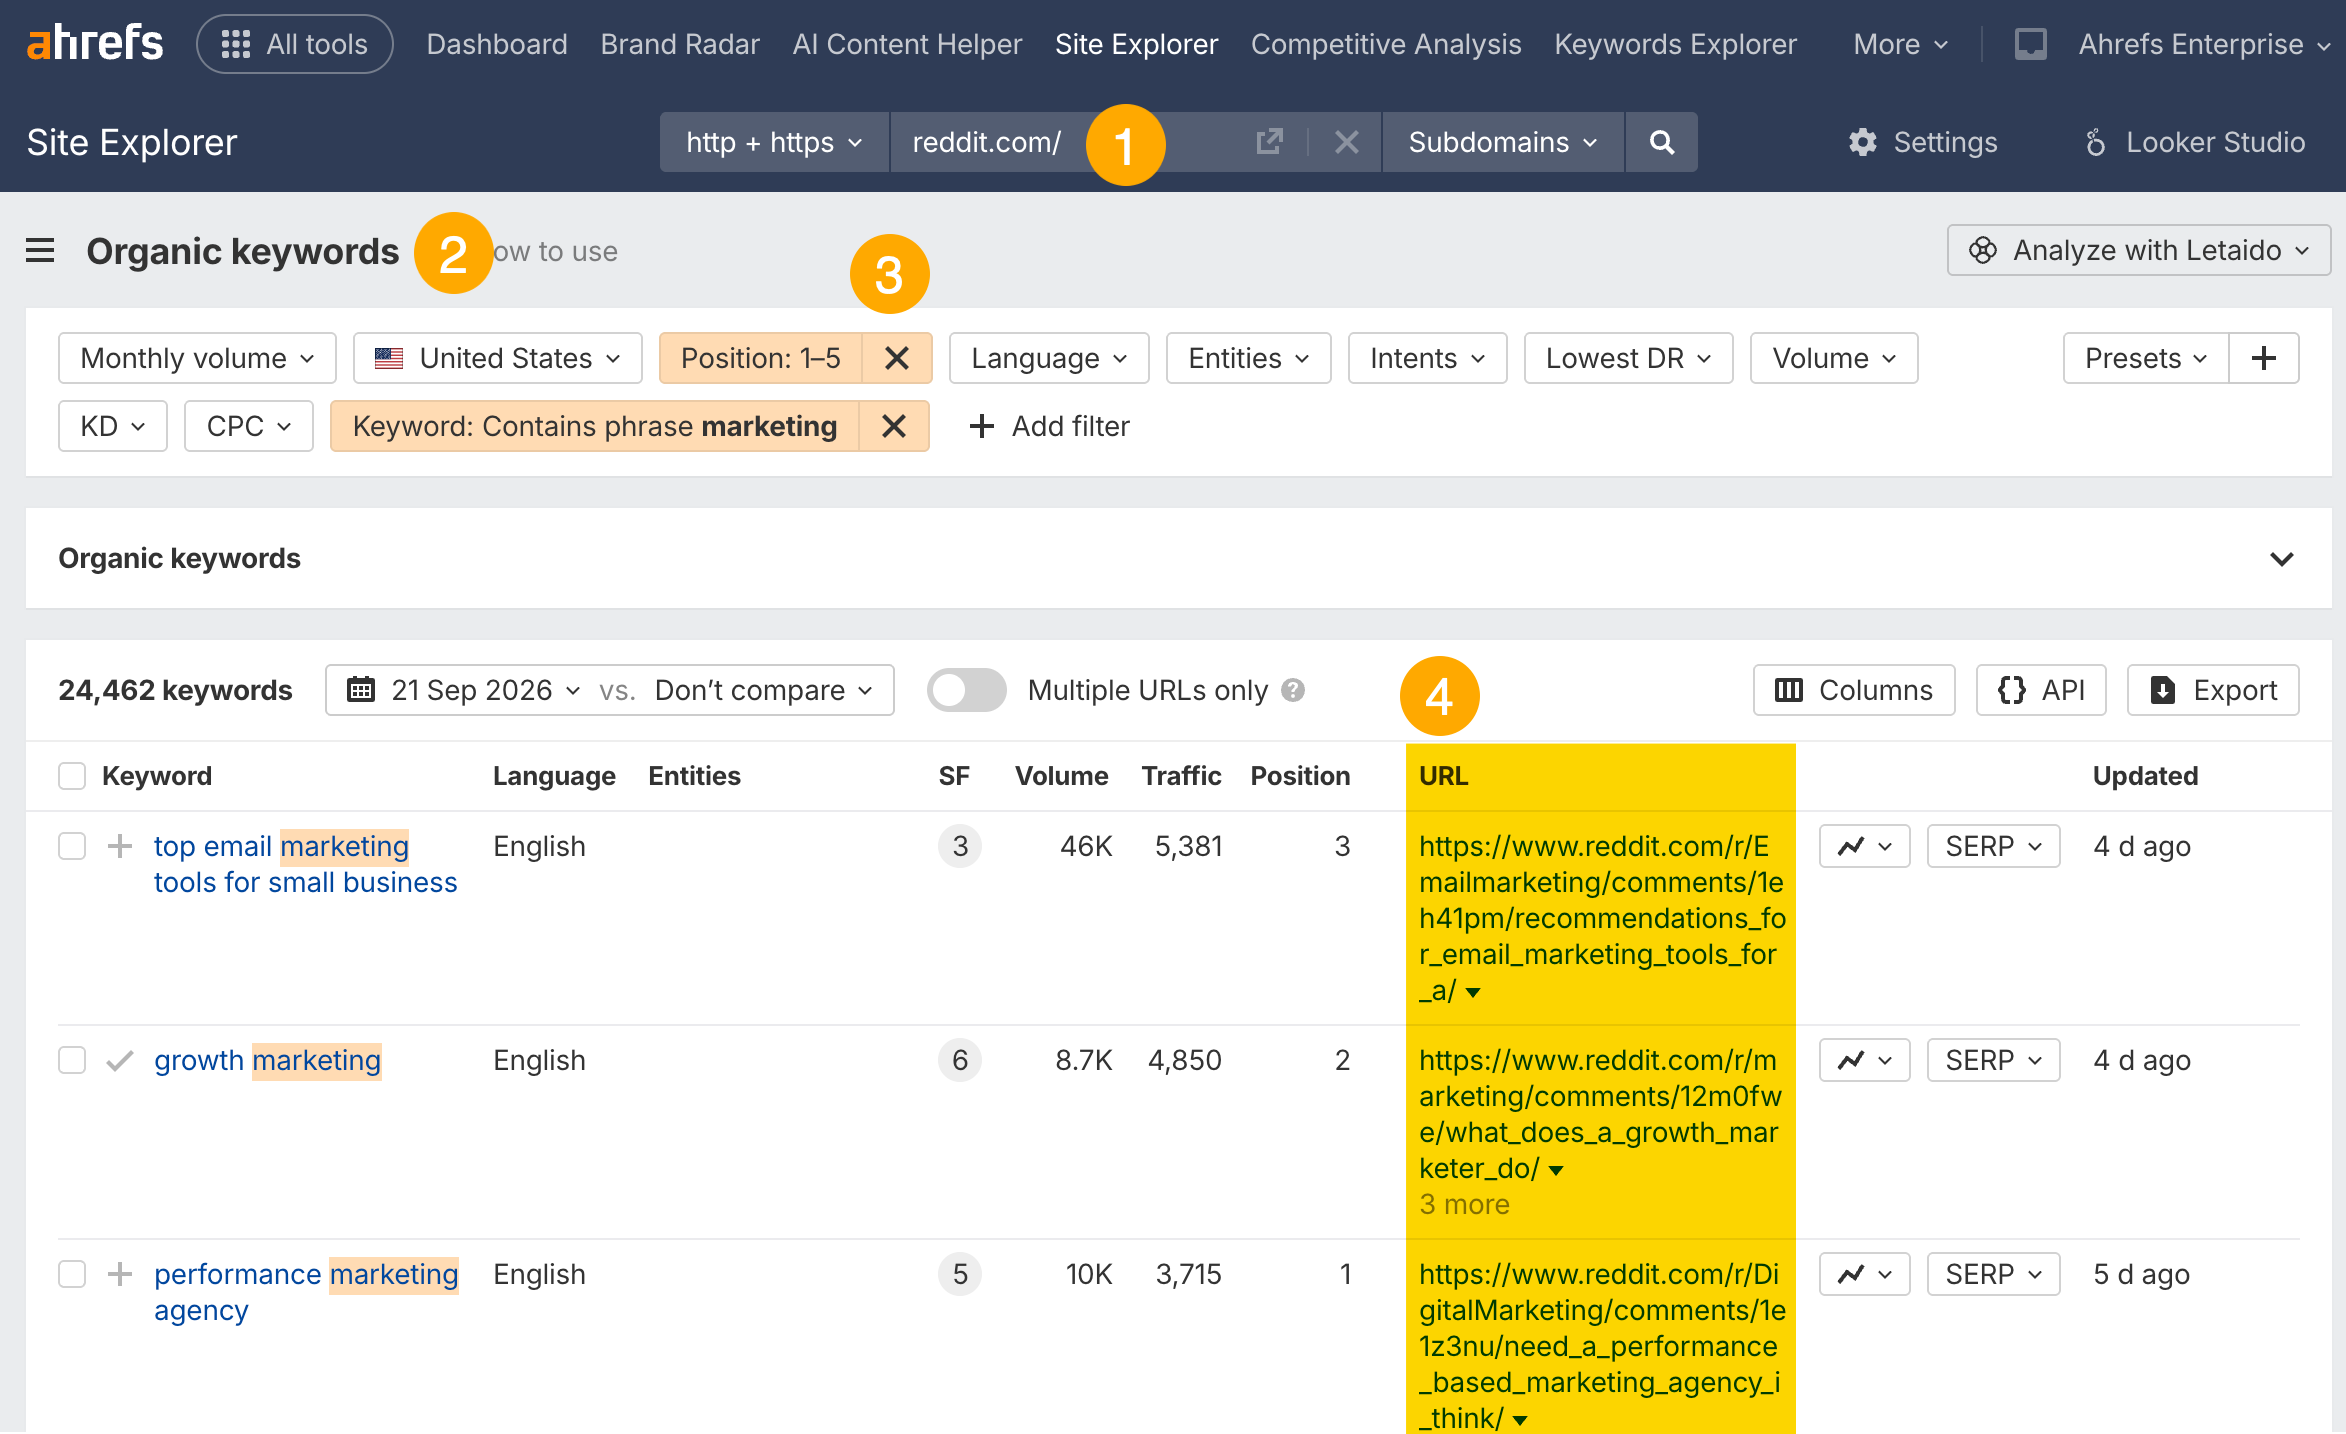Remove the Keyword contains marketing filter
Image resolution: width=2346 pixels, height=1434 pixels.
click(x=894, y=426)
